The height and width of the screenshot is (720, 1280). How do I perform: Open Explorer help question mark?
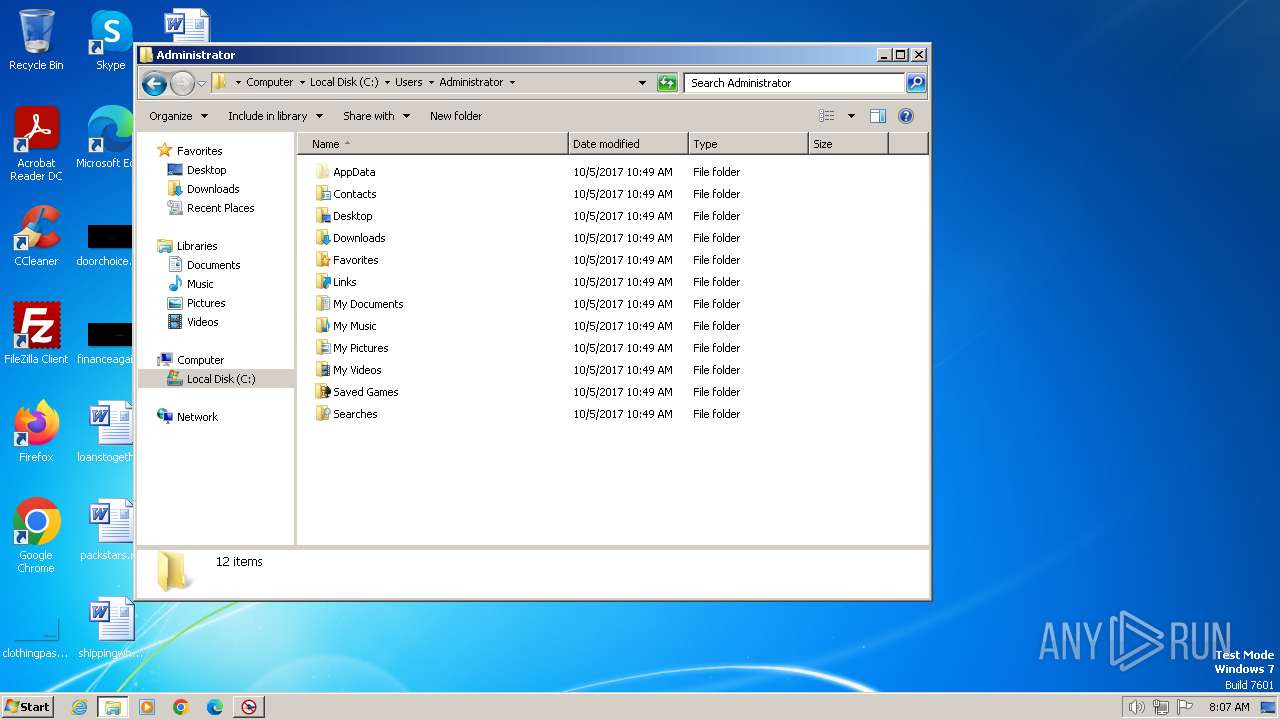pyautogui.click(x=906, y=116)
